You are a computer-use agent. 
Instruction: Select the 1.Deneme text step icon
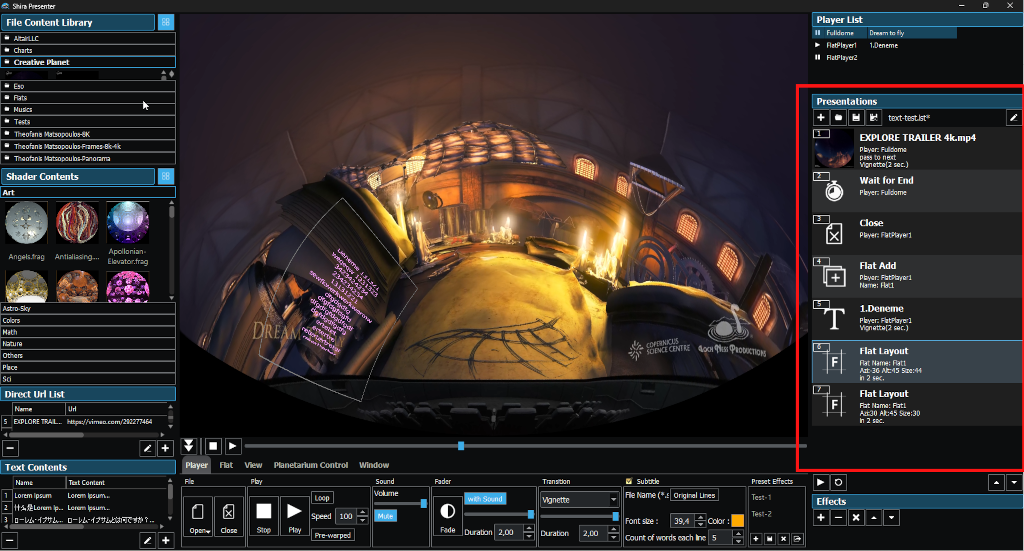[x=834, y=319]
